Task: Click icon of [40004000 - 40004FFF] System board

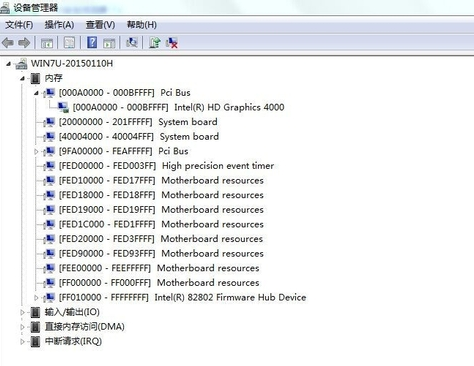Action: click(49, 137)
